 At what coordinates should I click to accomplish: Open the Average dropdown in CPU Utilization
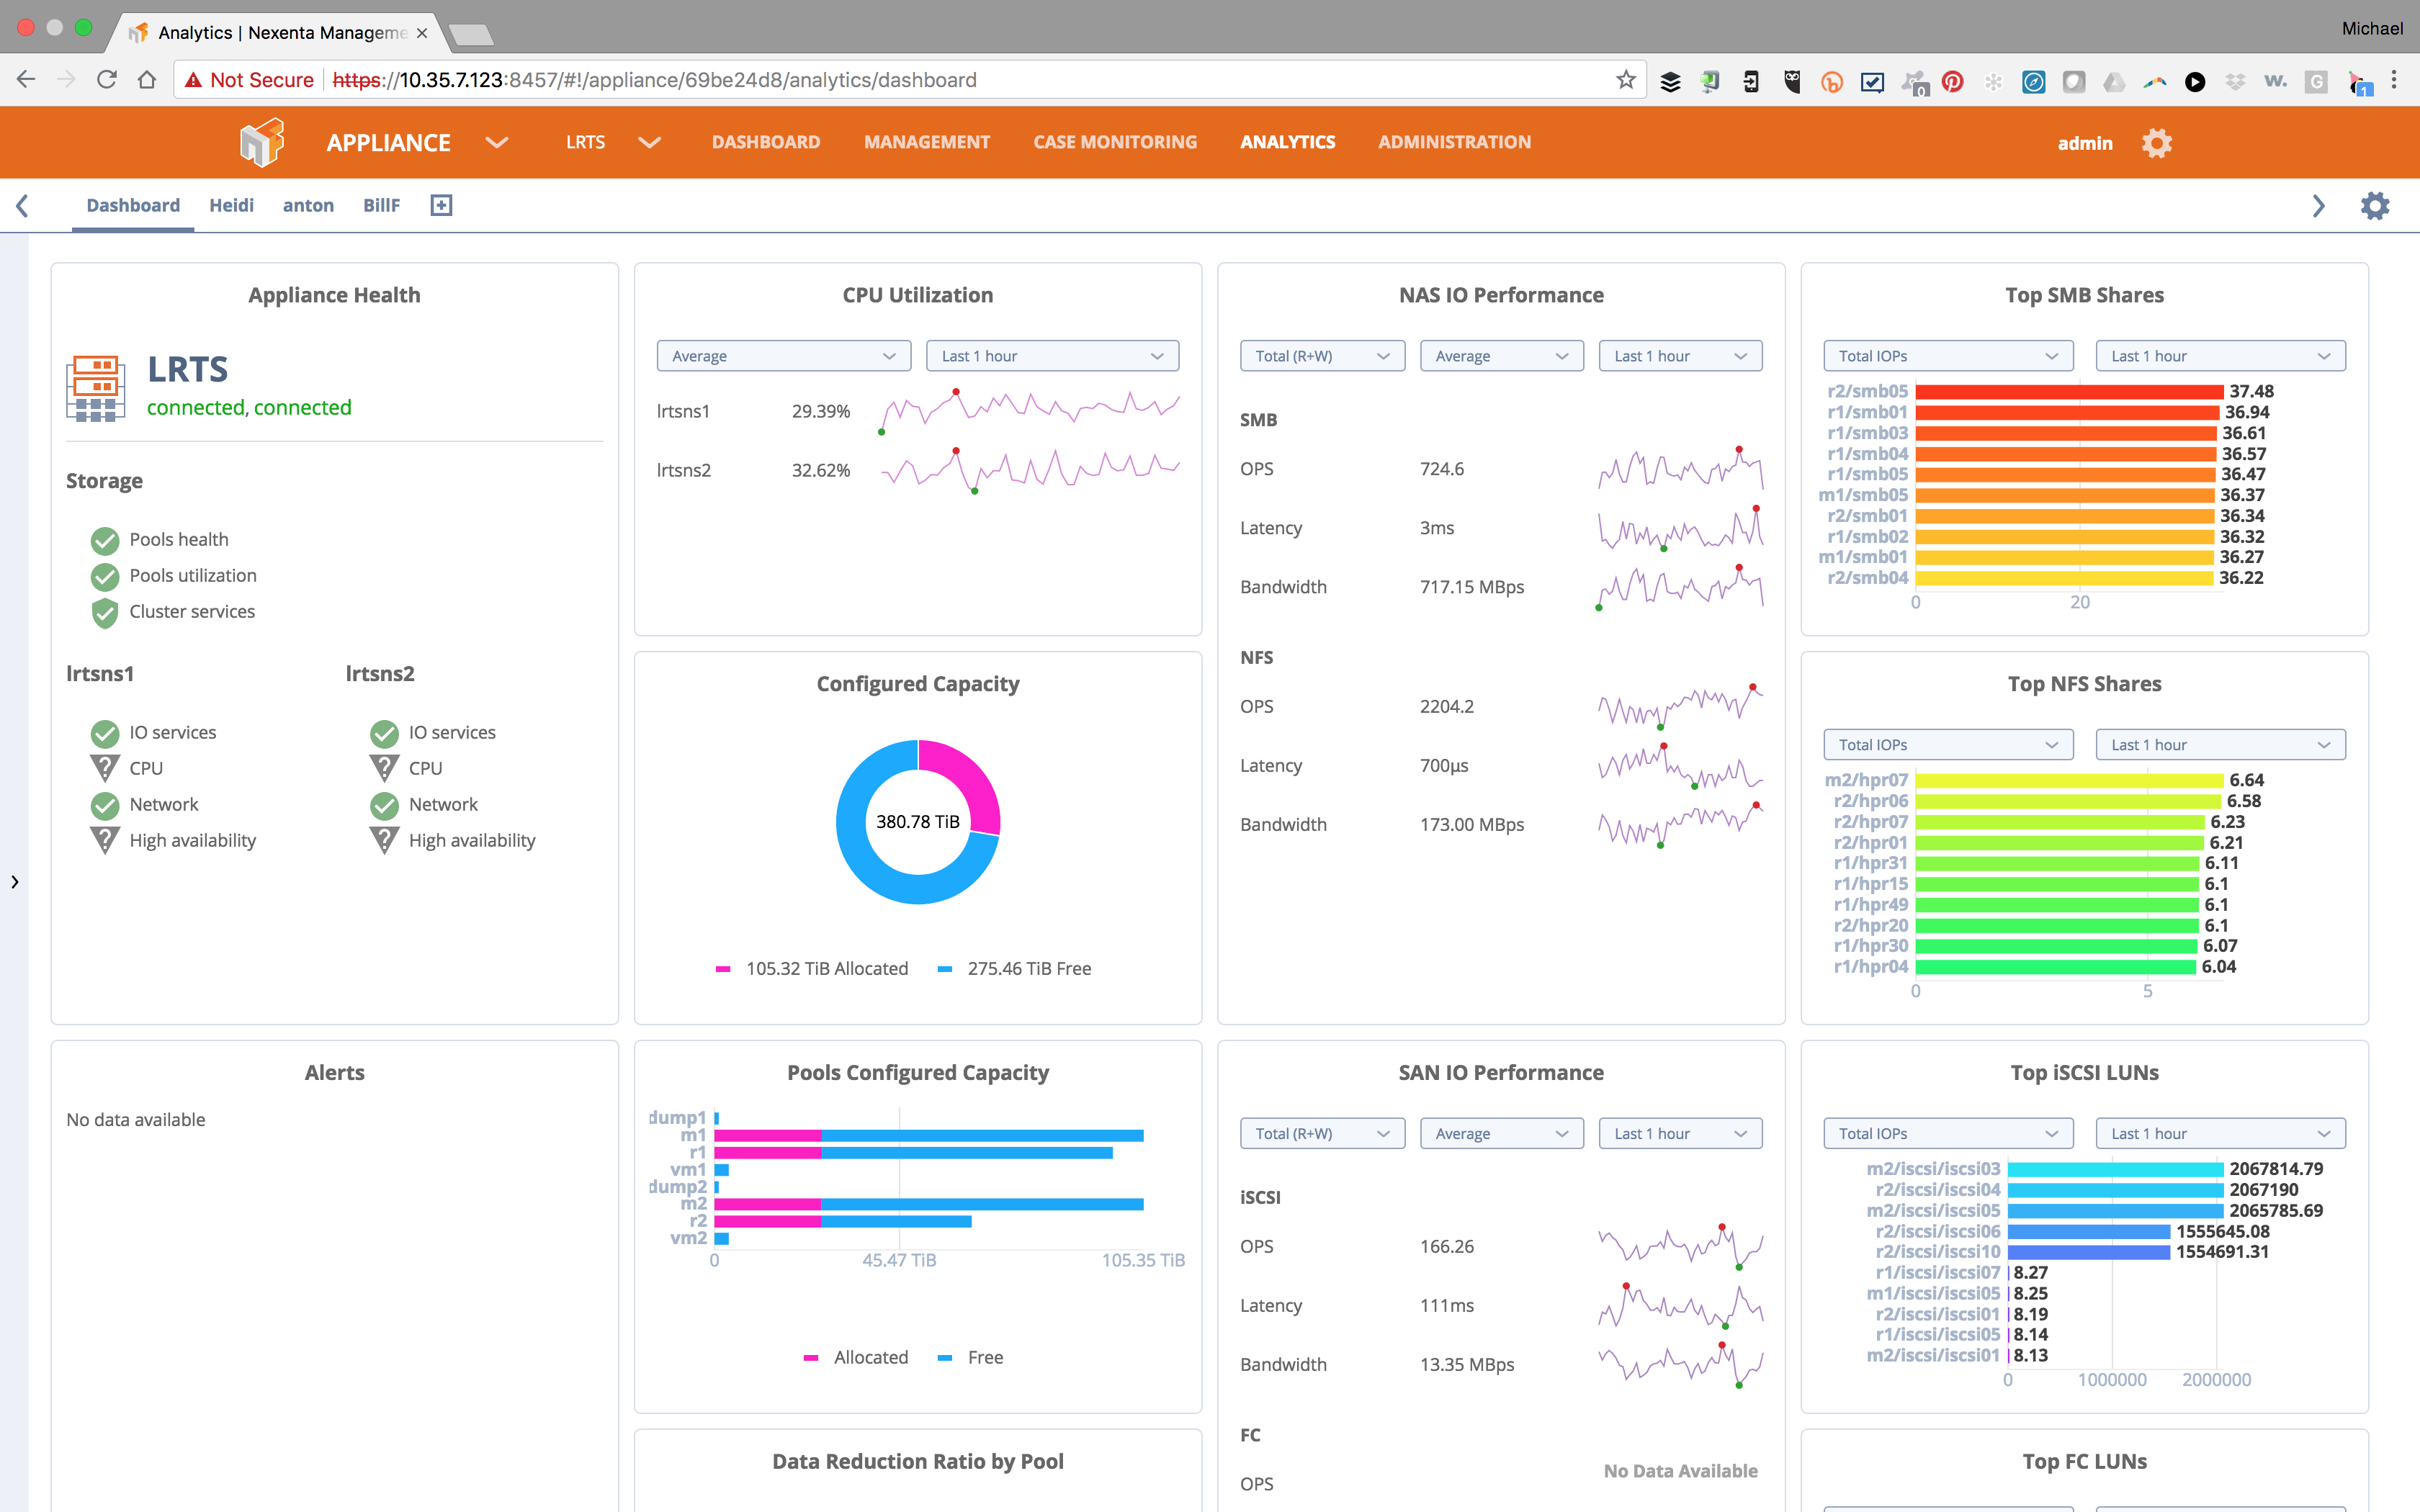pos(783,355)
